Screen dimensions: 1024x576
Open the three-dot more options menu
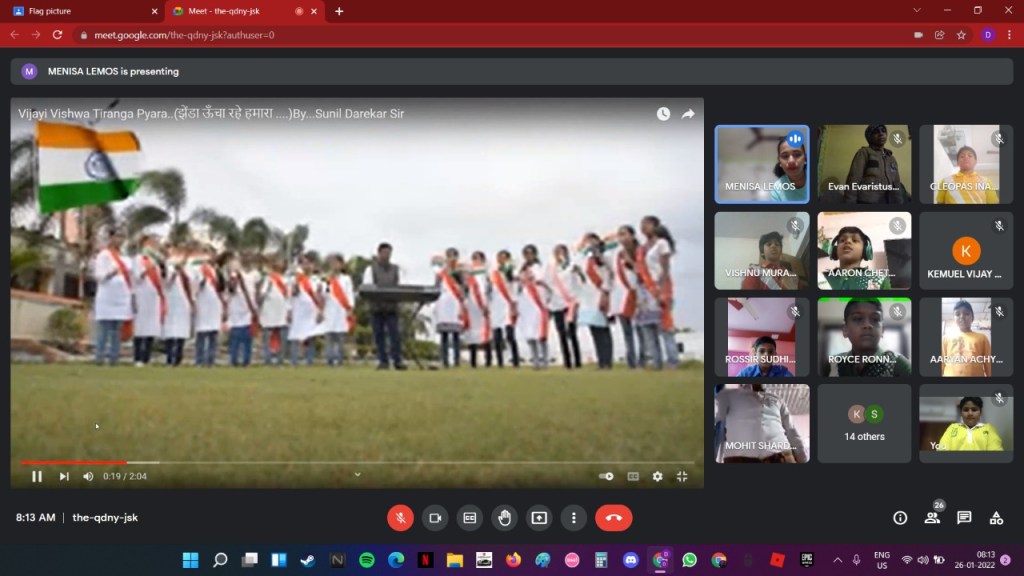click(x=573, y=517)
